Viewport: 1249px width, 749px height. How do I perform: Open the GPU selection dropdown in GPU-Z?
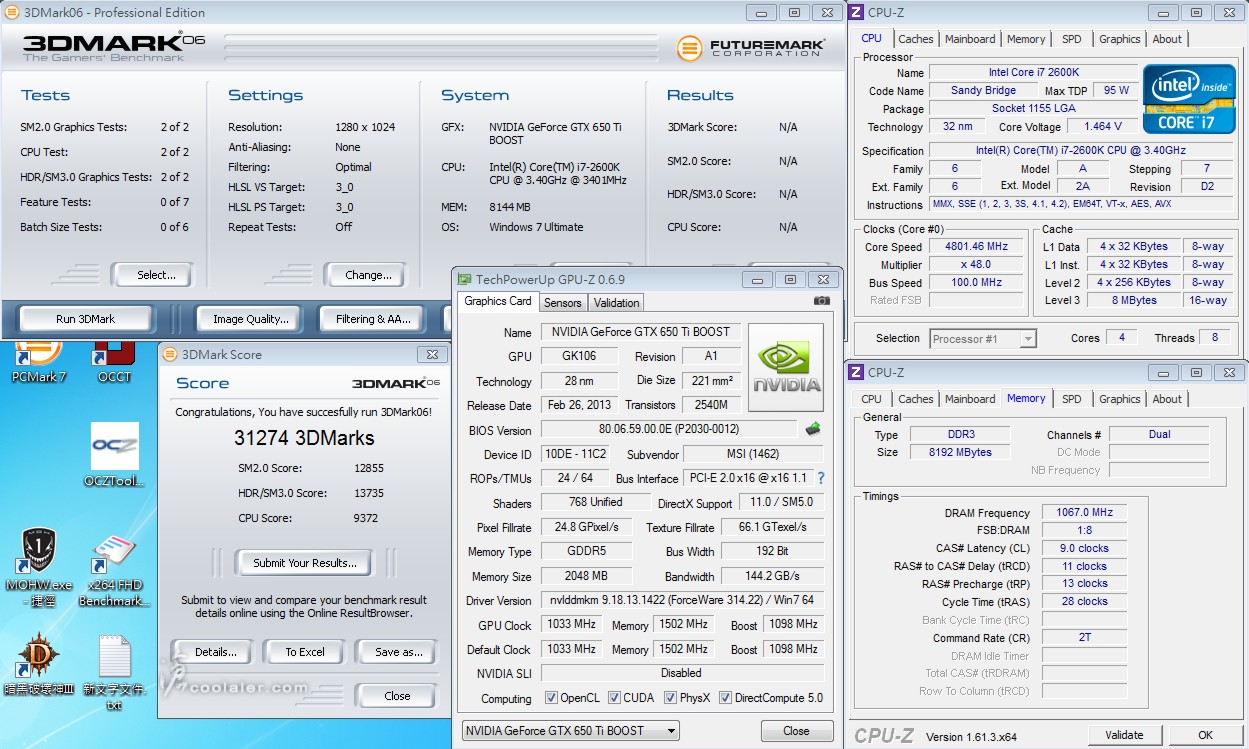click(571, 731)
